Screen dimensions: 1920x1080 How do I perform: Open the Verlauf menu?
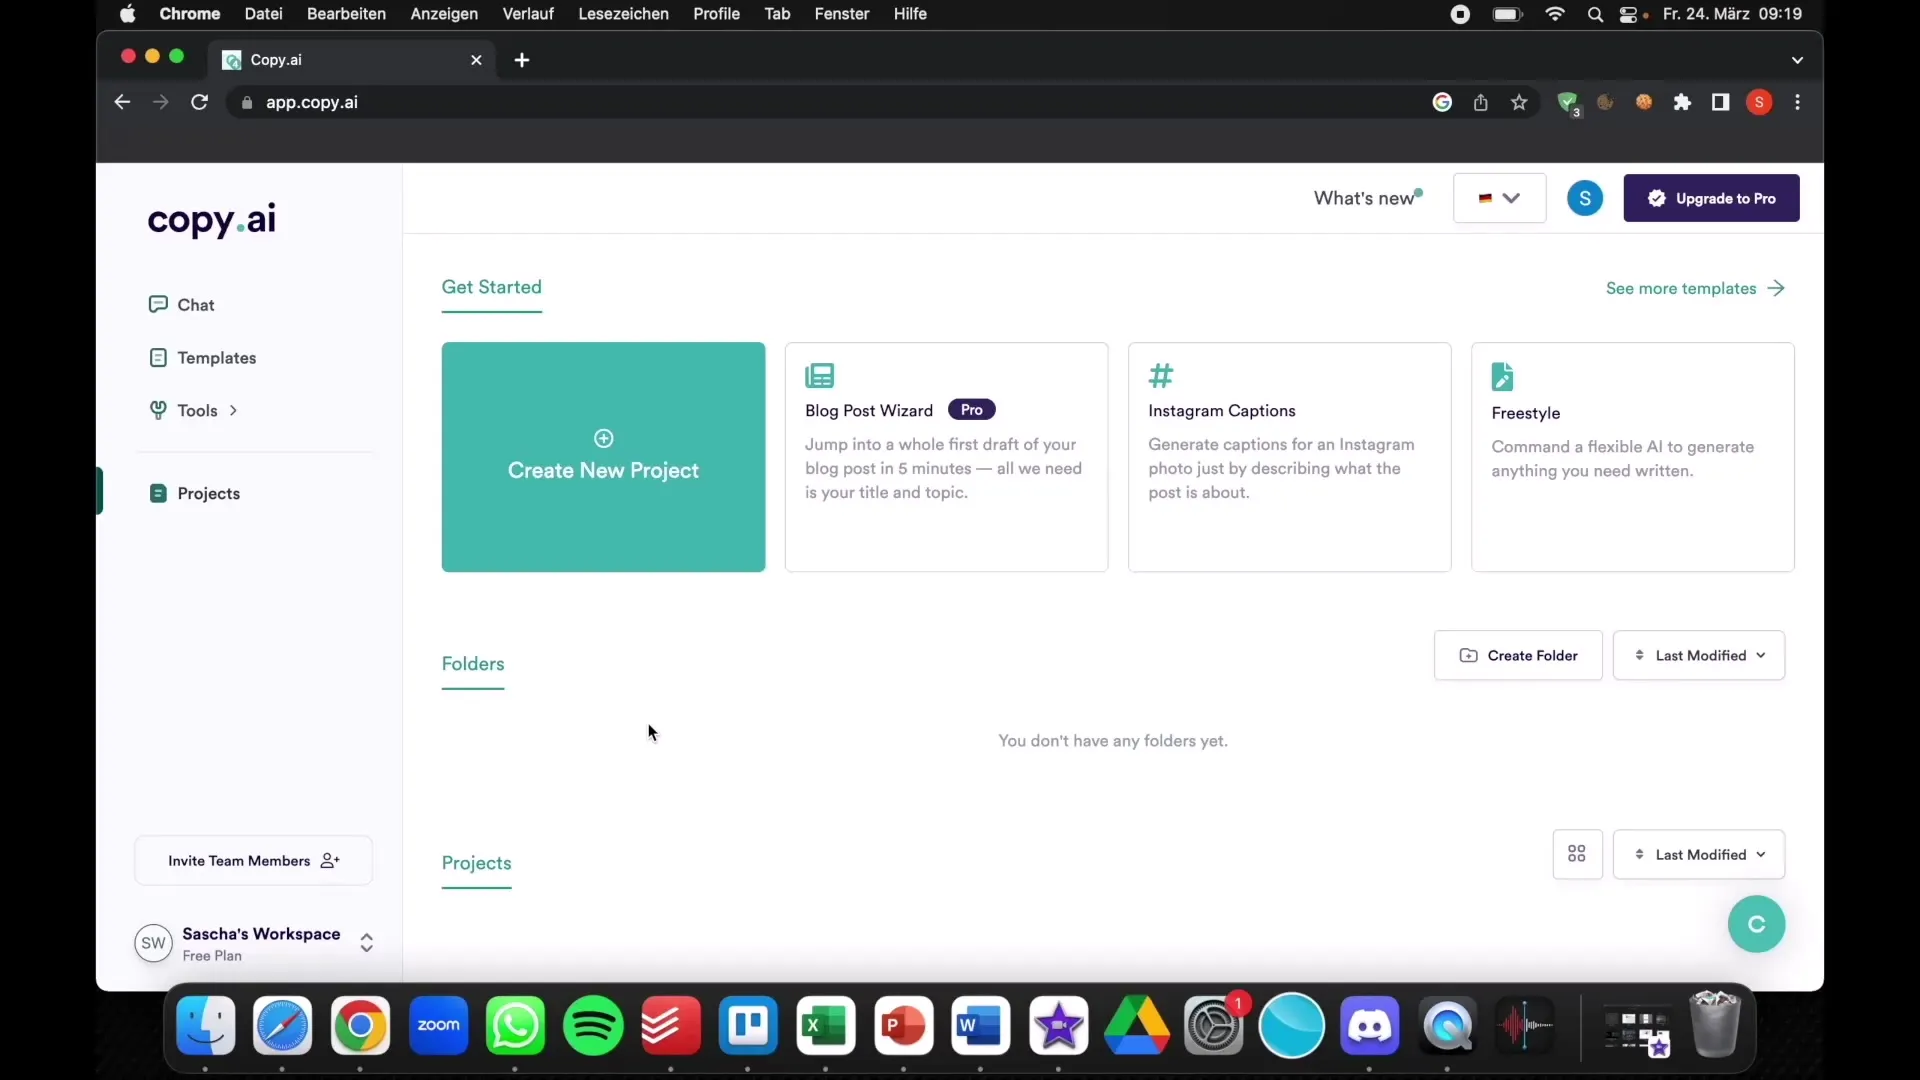click(x=528, y=14)
